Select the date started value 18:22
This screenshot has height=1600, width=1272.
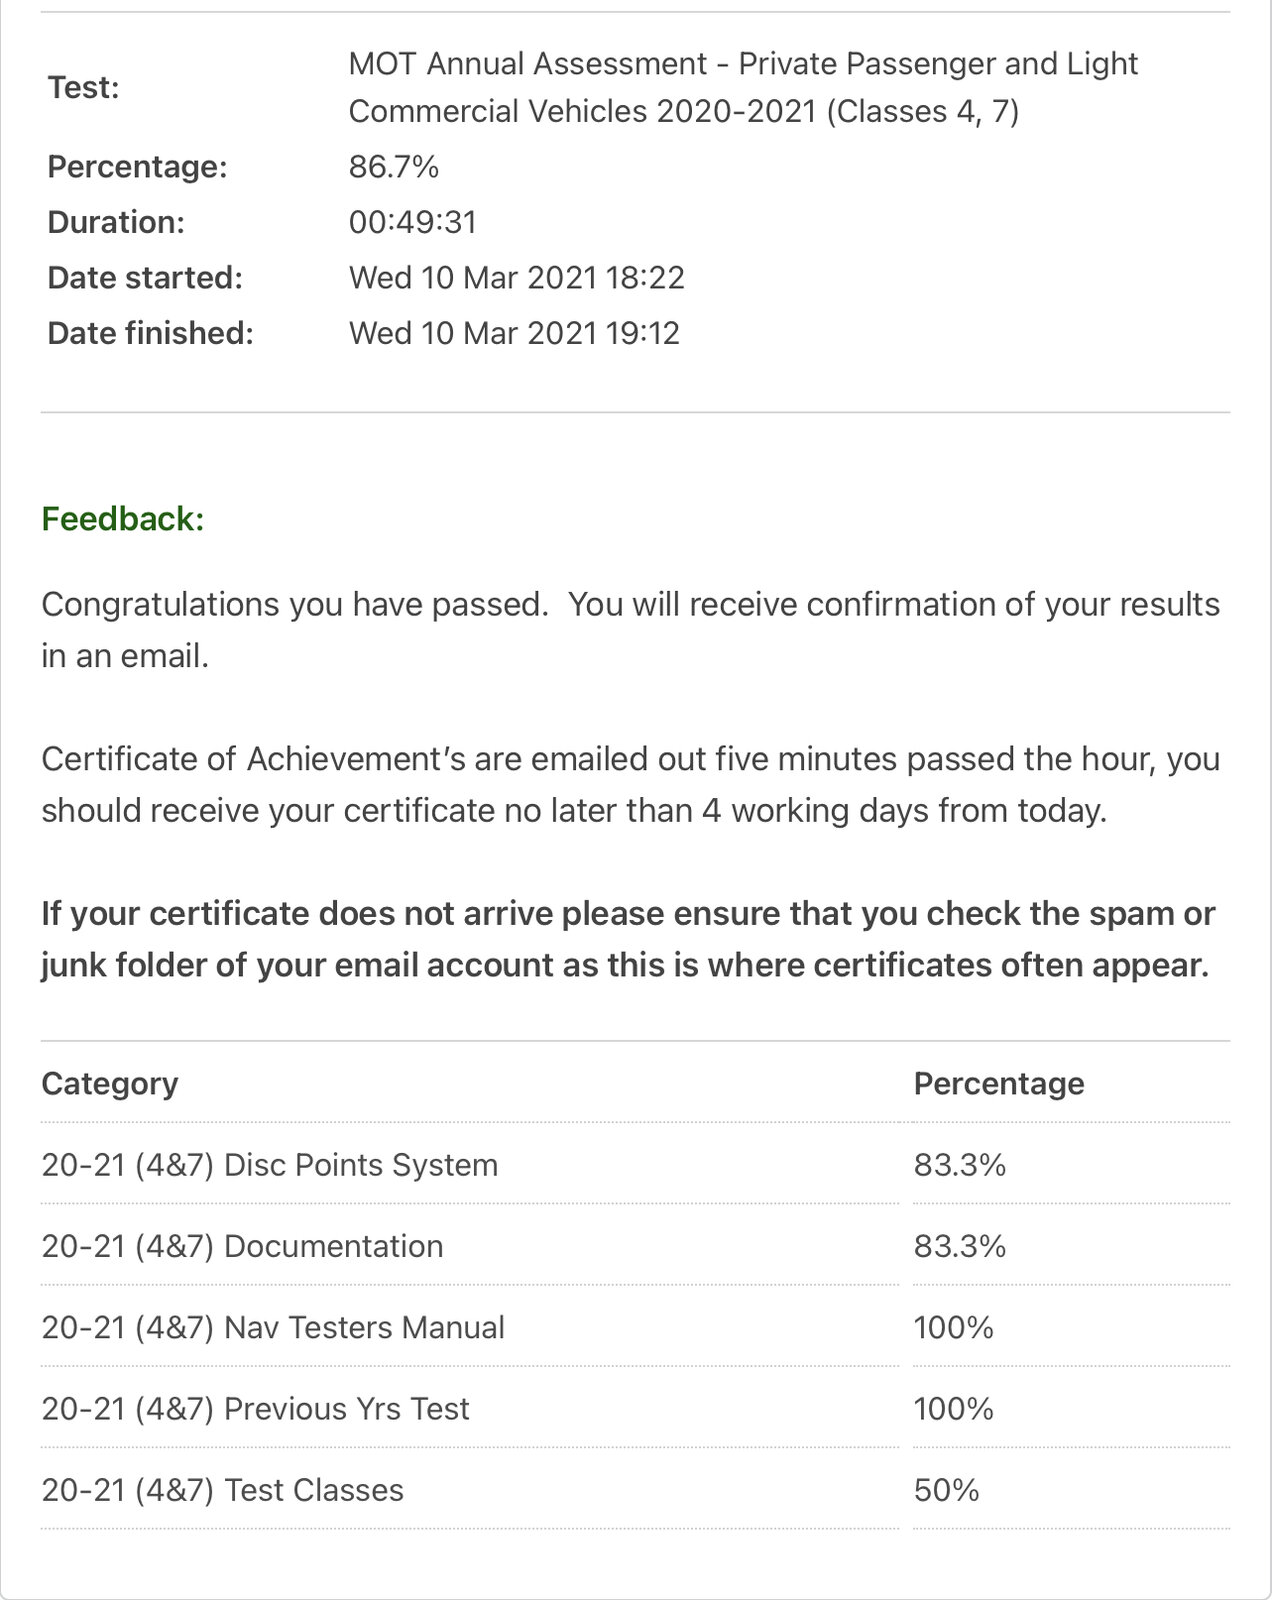[516, 277]
